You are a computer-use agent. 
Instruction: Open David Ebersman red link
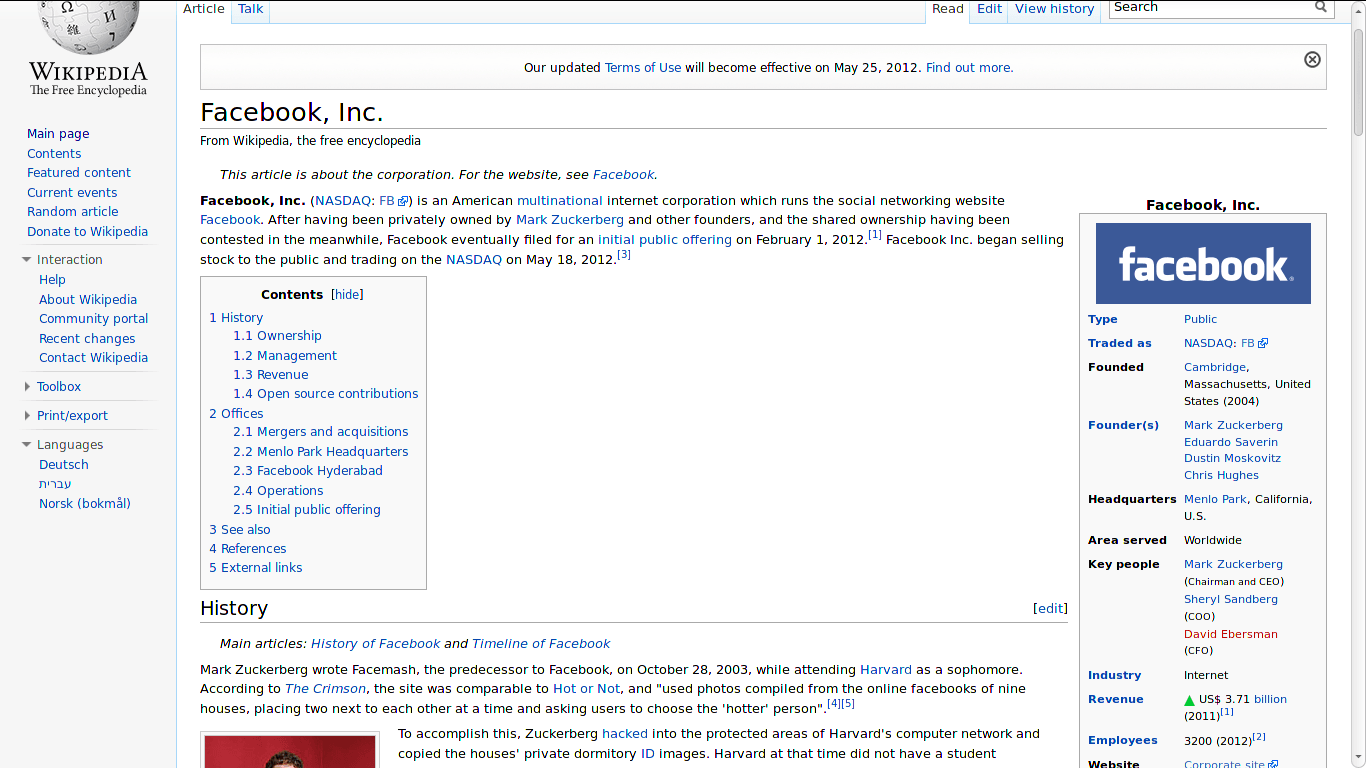pyautogui.click(x=1231, y=634)
